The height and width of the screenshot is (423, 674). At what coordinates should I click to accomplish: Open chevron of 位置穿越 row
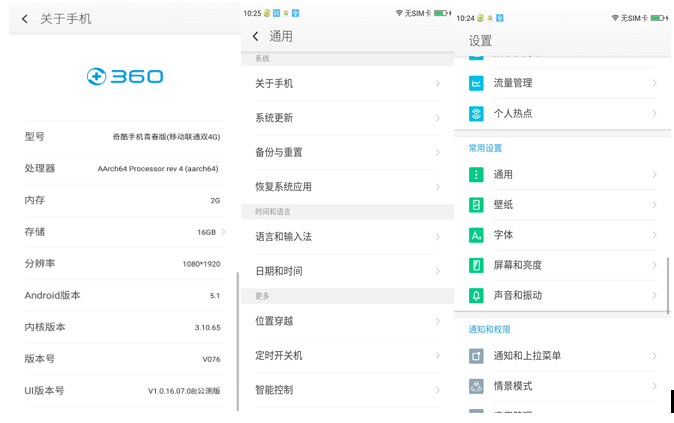(x=438, y=321)
